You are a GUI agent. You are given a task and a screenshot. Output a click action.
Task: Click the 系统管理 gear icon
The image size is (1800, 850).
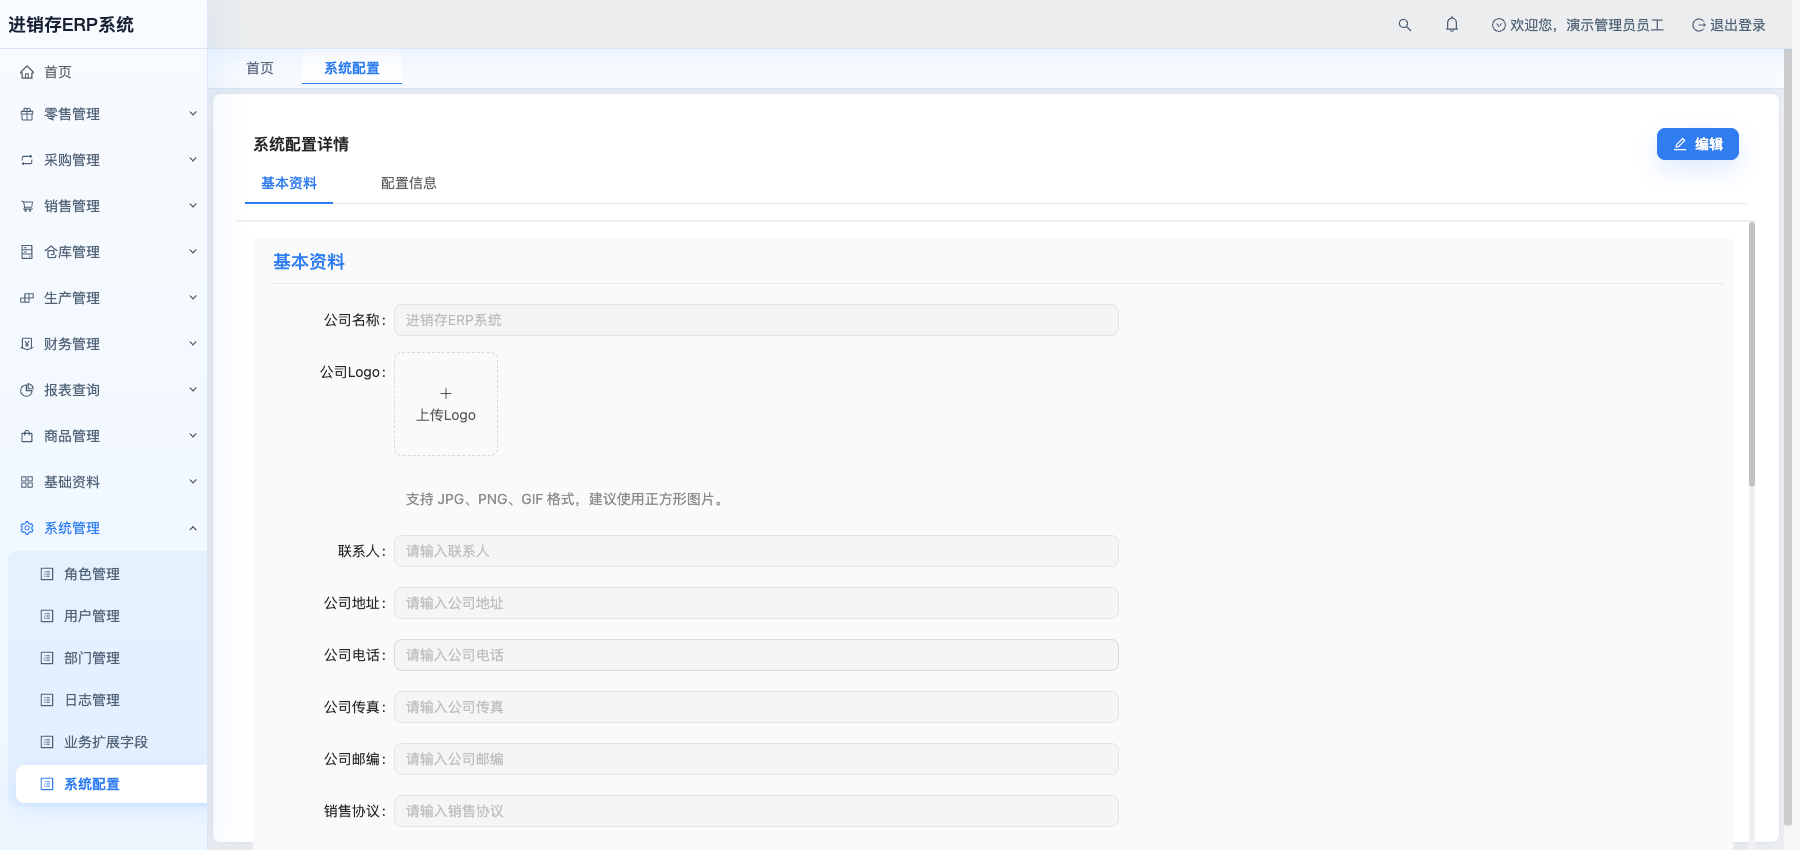coord(27,528)
